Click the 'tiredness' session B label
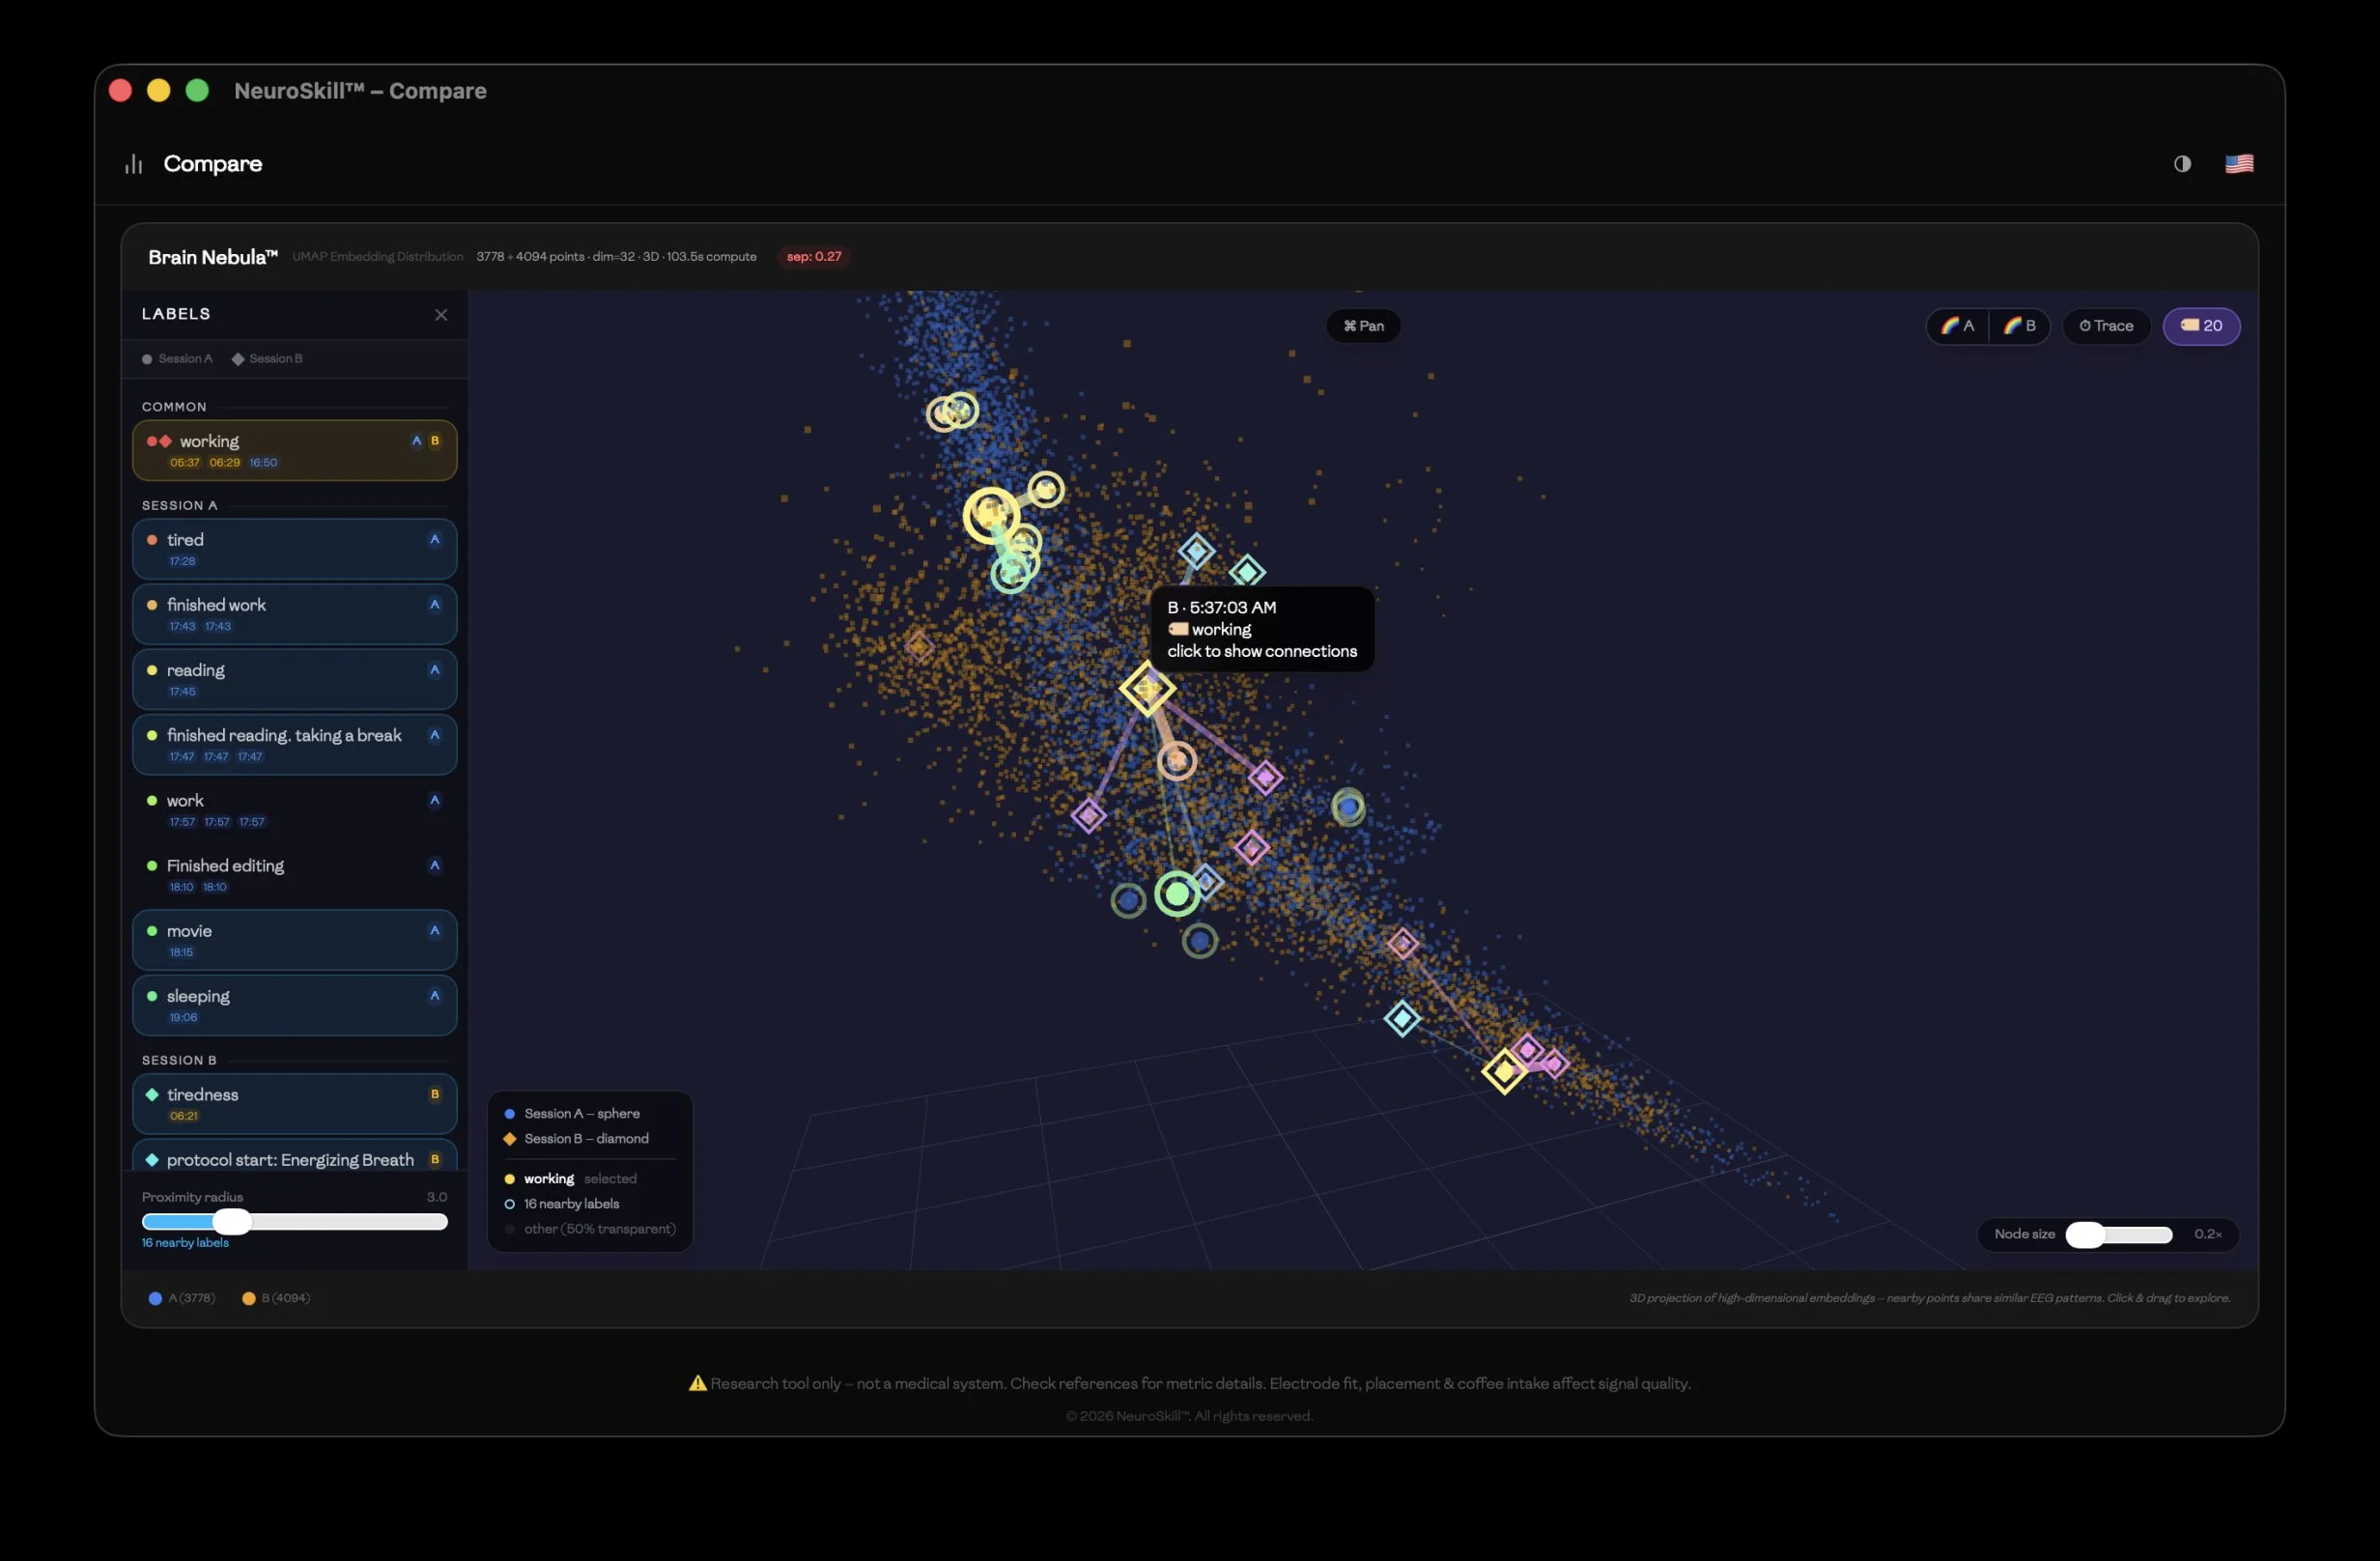The height and width of the screenshot is (1561, 2380). [x=294, y=1103]
